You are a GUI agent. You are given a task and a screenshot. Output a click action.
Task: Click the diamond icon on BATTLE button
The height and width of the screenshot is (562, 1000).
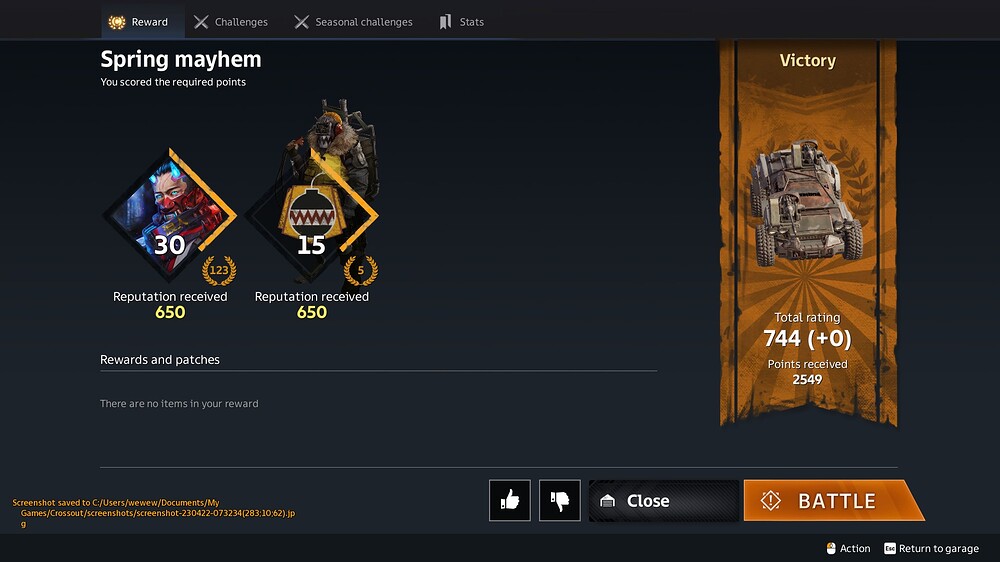tap(770, 501)
